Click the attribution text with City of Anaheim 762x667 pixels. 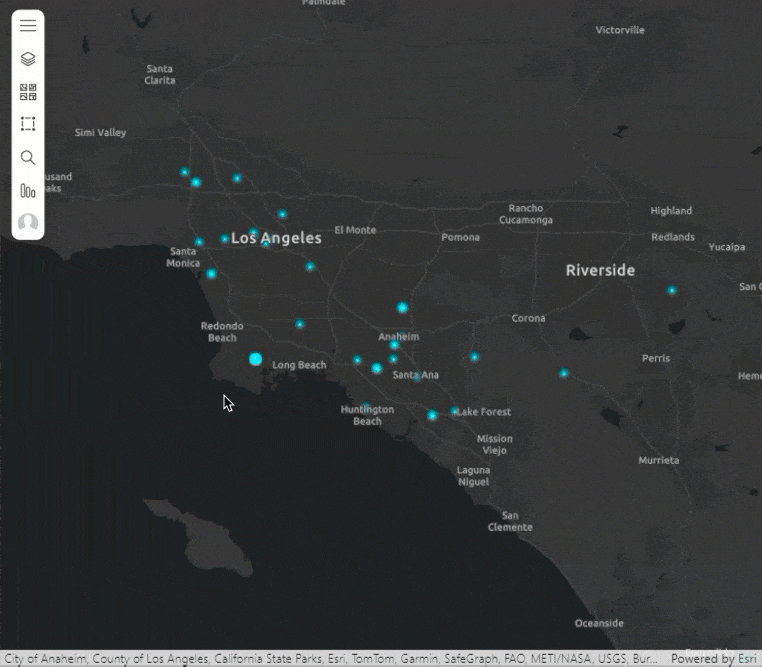pyautogui.click(x=330, y=659)
